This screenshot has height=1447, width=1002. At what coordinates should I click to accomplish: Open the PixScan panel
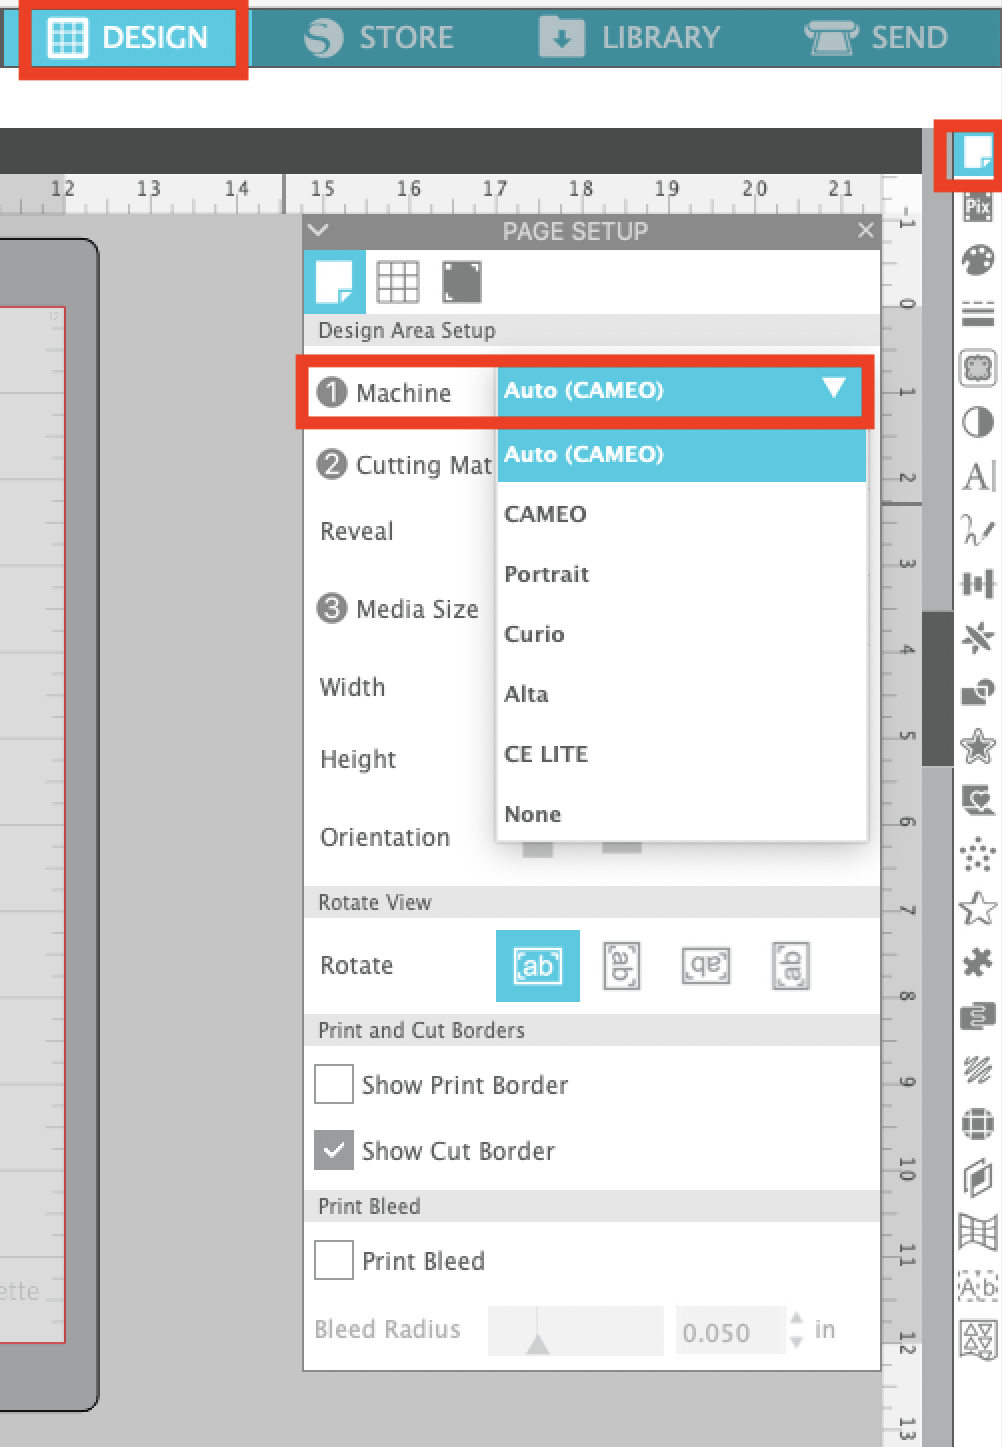click(978, 207)
